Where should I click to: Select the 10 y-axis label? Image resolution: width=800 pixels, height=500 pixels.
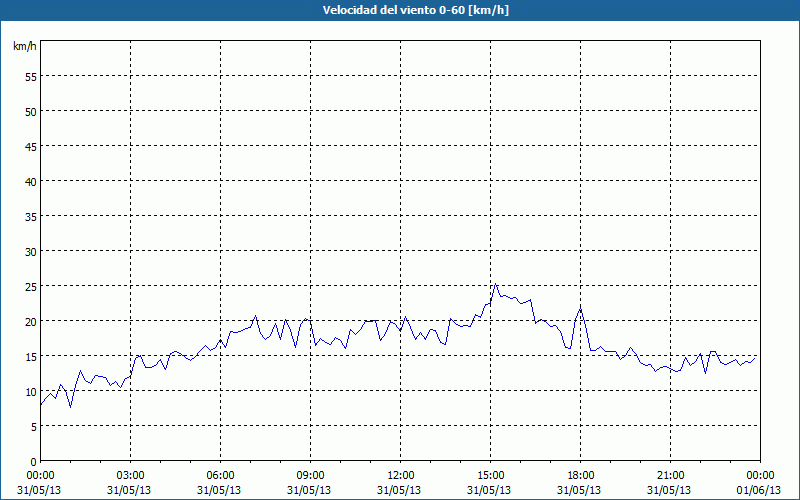tap(31, 392)
